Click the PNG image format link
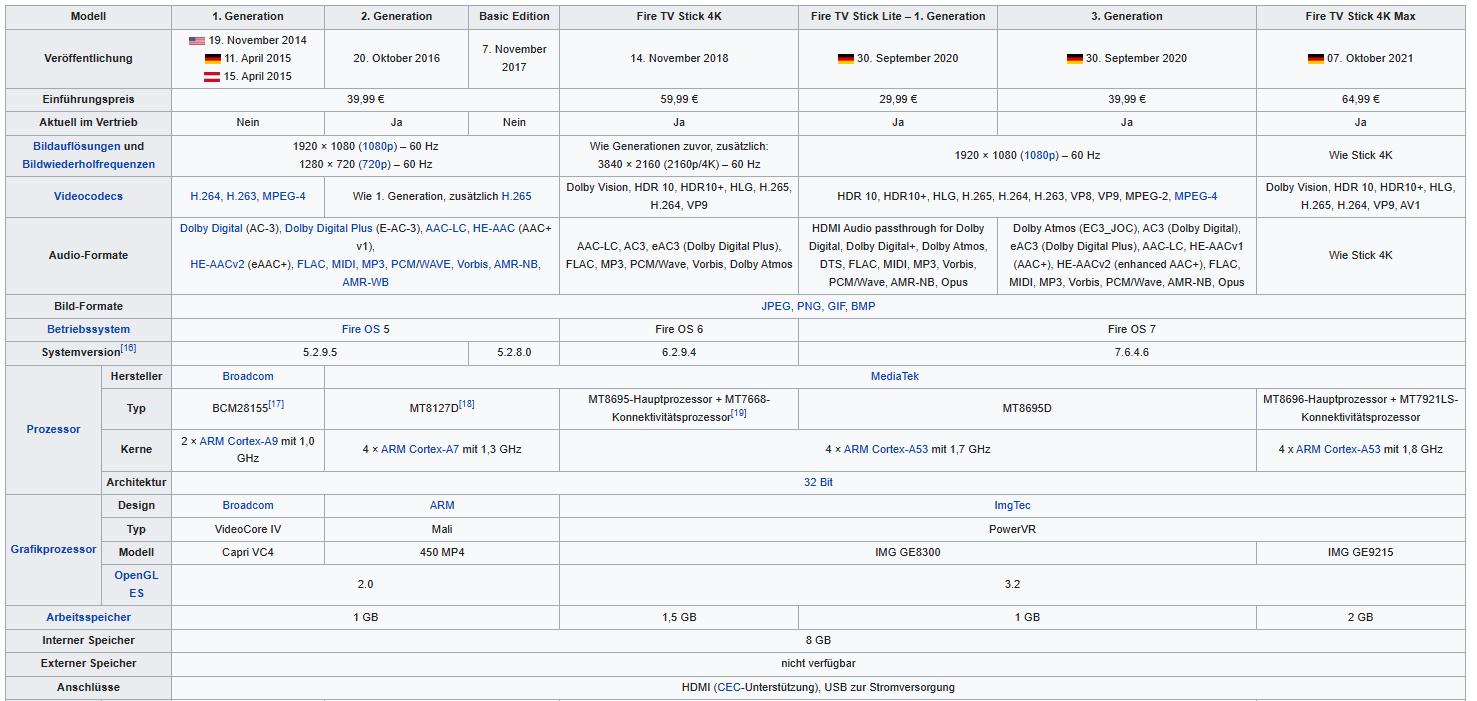Screen dimensions: 1477x701 (809, 306)
